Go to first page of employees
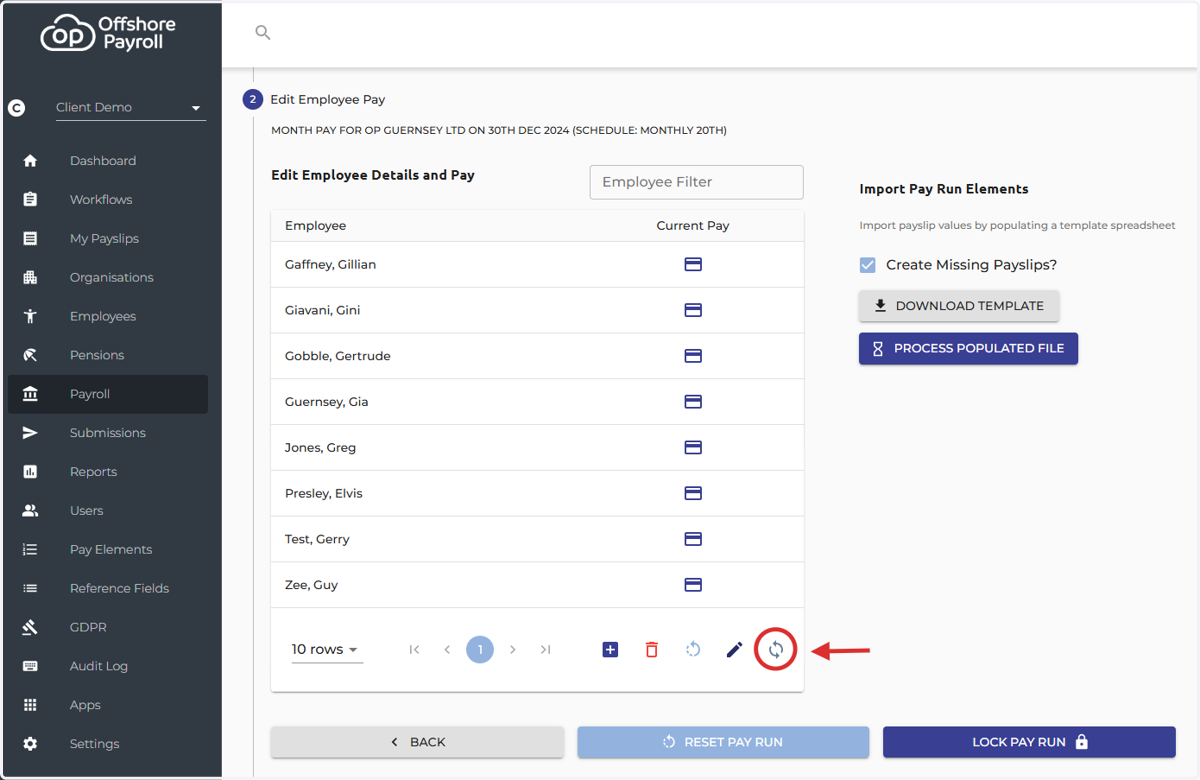Screen dimensions: 1200x780 414,650
